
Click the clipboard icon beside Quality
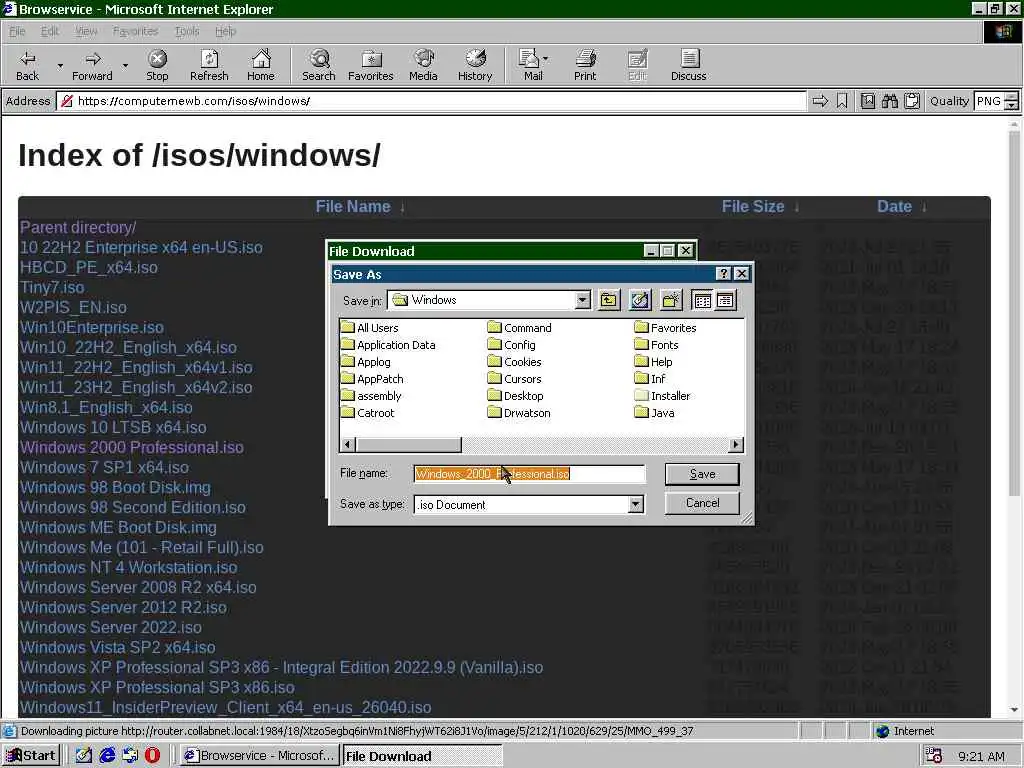point(912,101)
